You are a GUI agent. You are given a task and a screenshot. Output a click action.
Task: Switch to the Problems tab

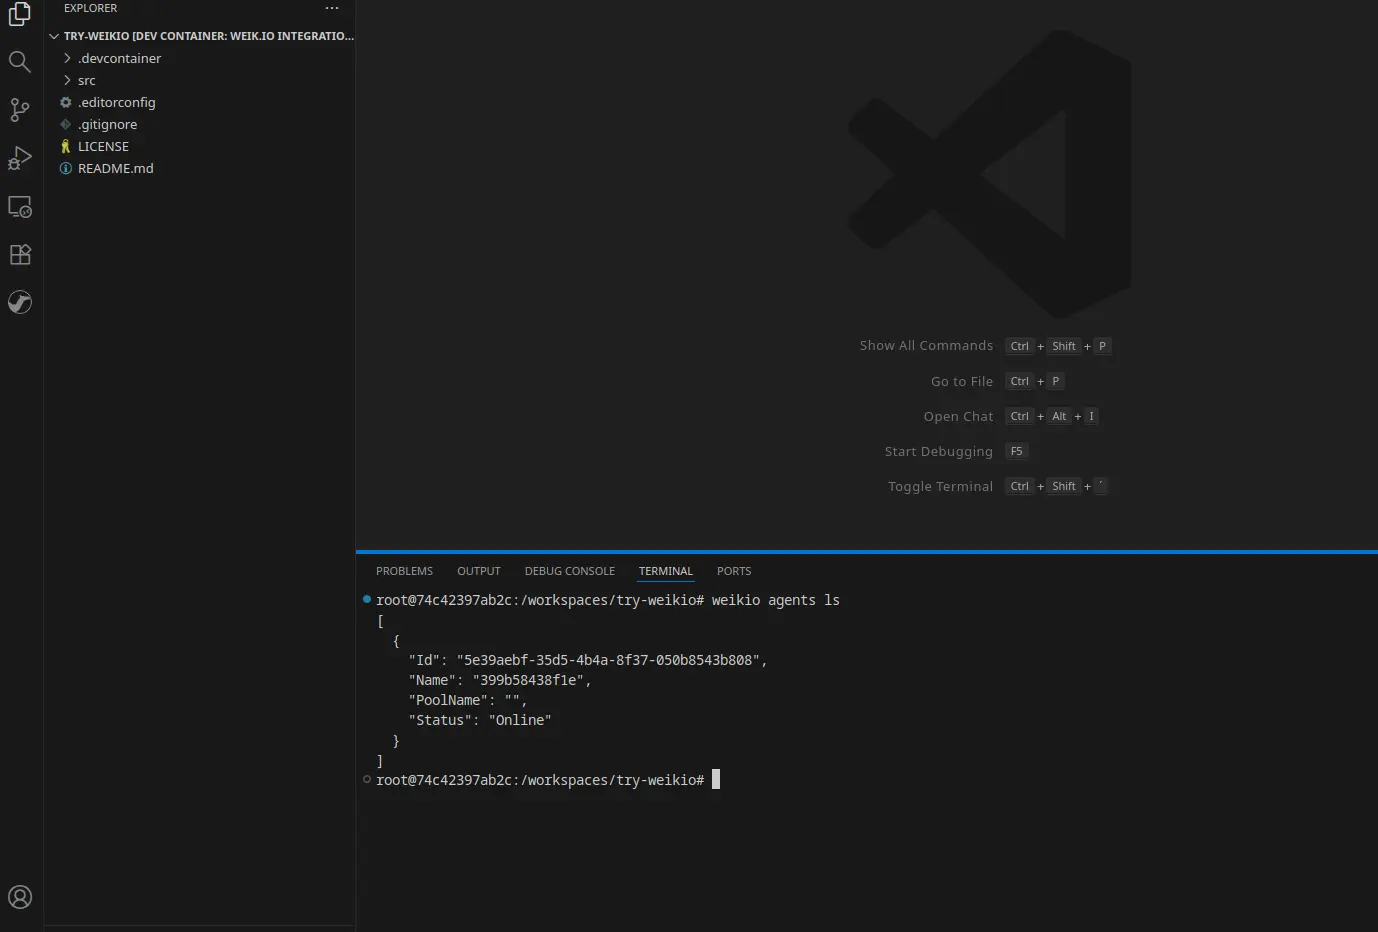click(x=404, y=570)
